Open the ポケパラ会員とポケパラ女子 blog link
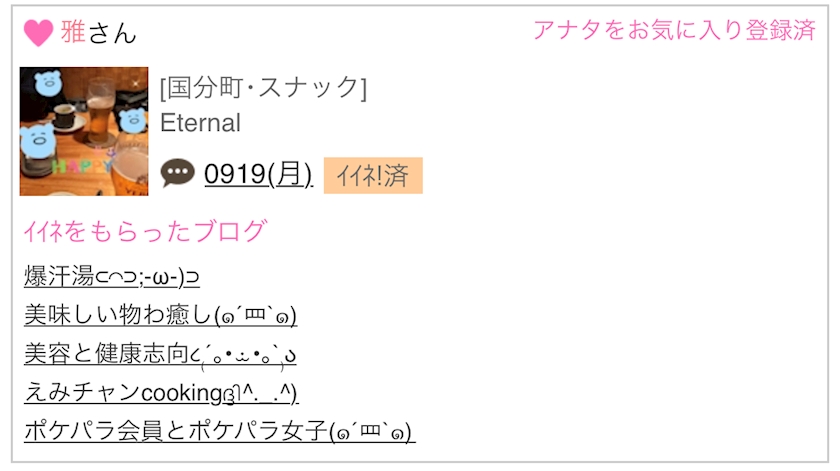This screenshot has width=840, height=471. [219, 432]
